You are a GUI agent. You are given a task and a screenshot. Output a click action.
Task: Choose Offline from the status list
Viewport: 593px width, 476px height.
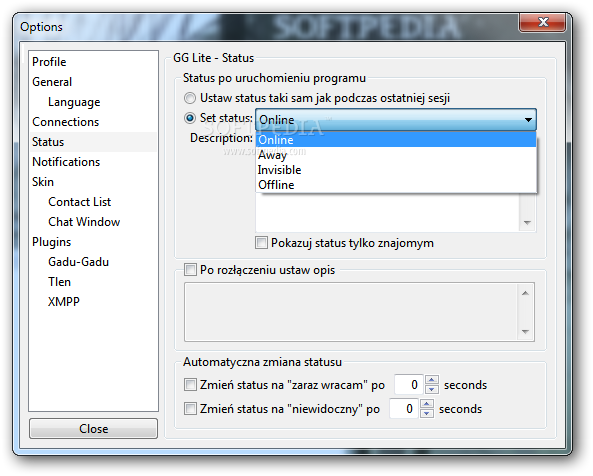point(396,185)
